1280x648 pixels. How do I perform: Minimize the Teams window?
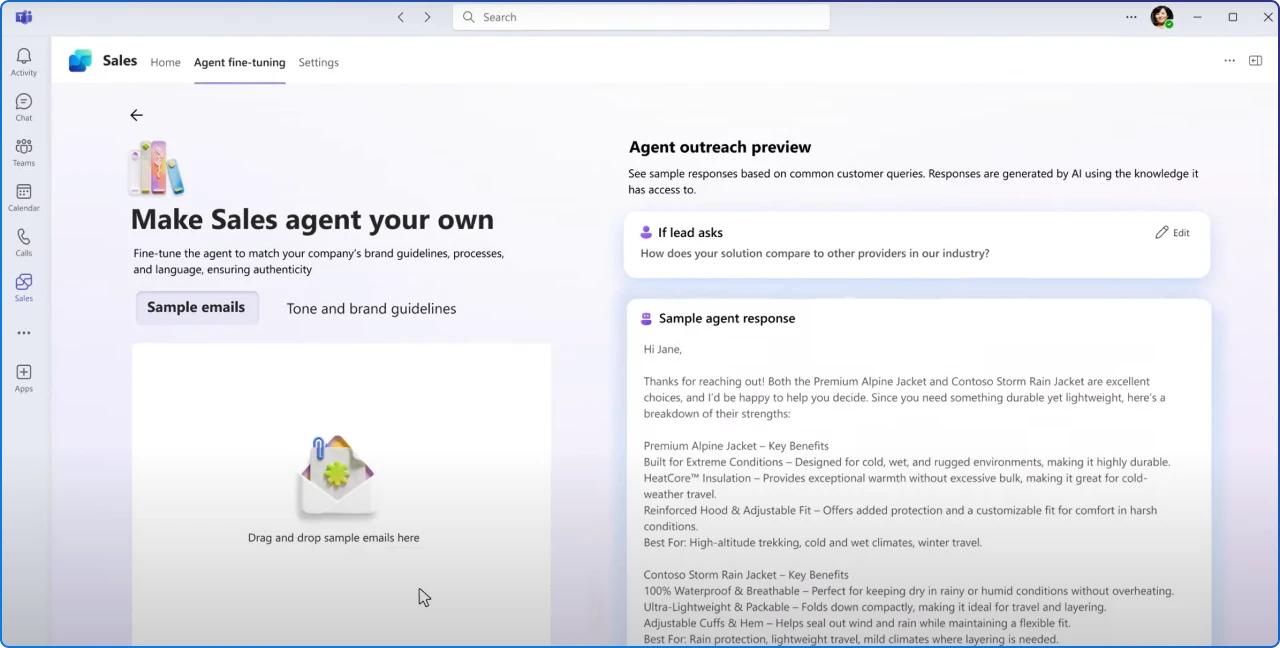click(1198, 17)
